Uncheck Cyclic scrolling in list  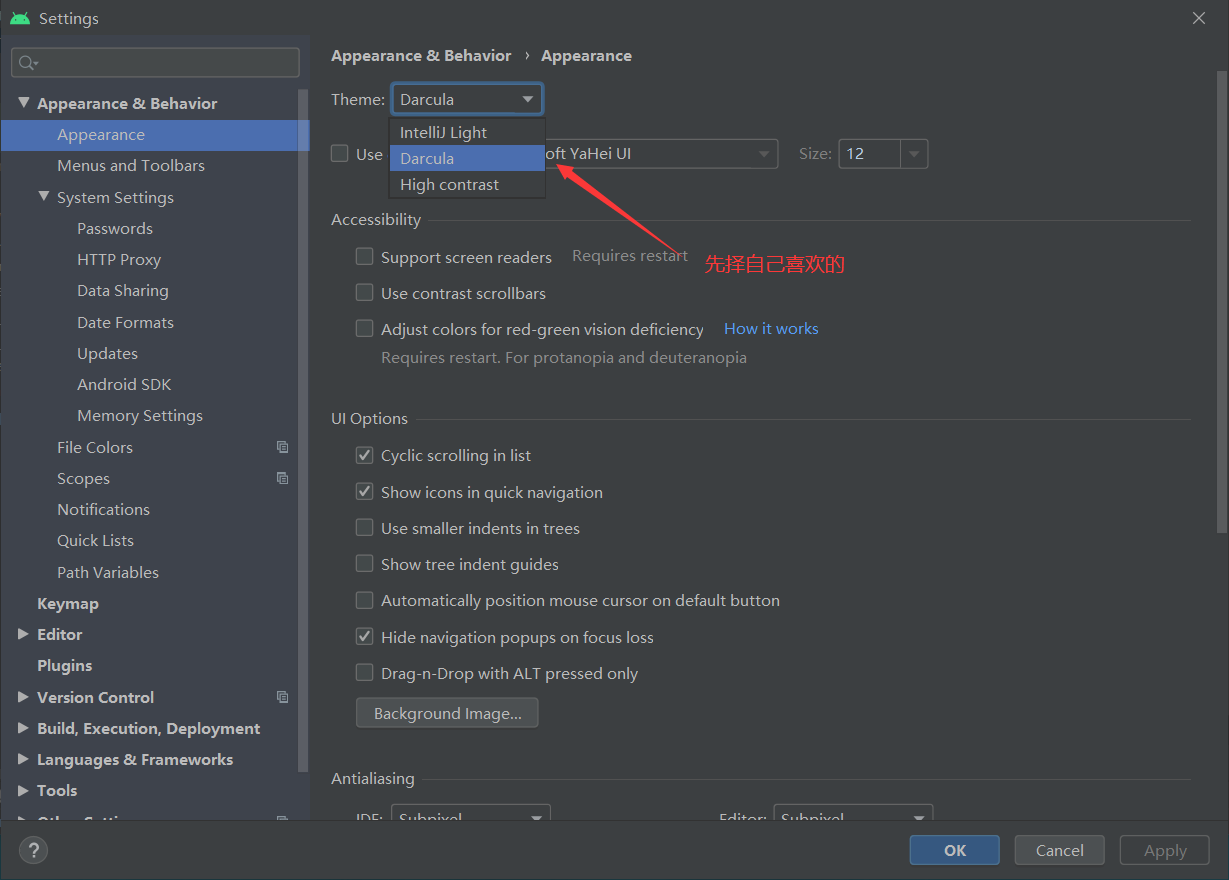tap(365, 455)
